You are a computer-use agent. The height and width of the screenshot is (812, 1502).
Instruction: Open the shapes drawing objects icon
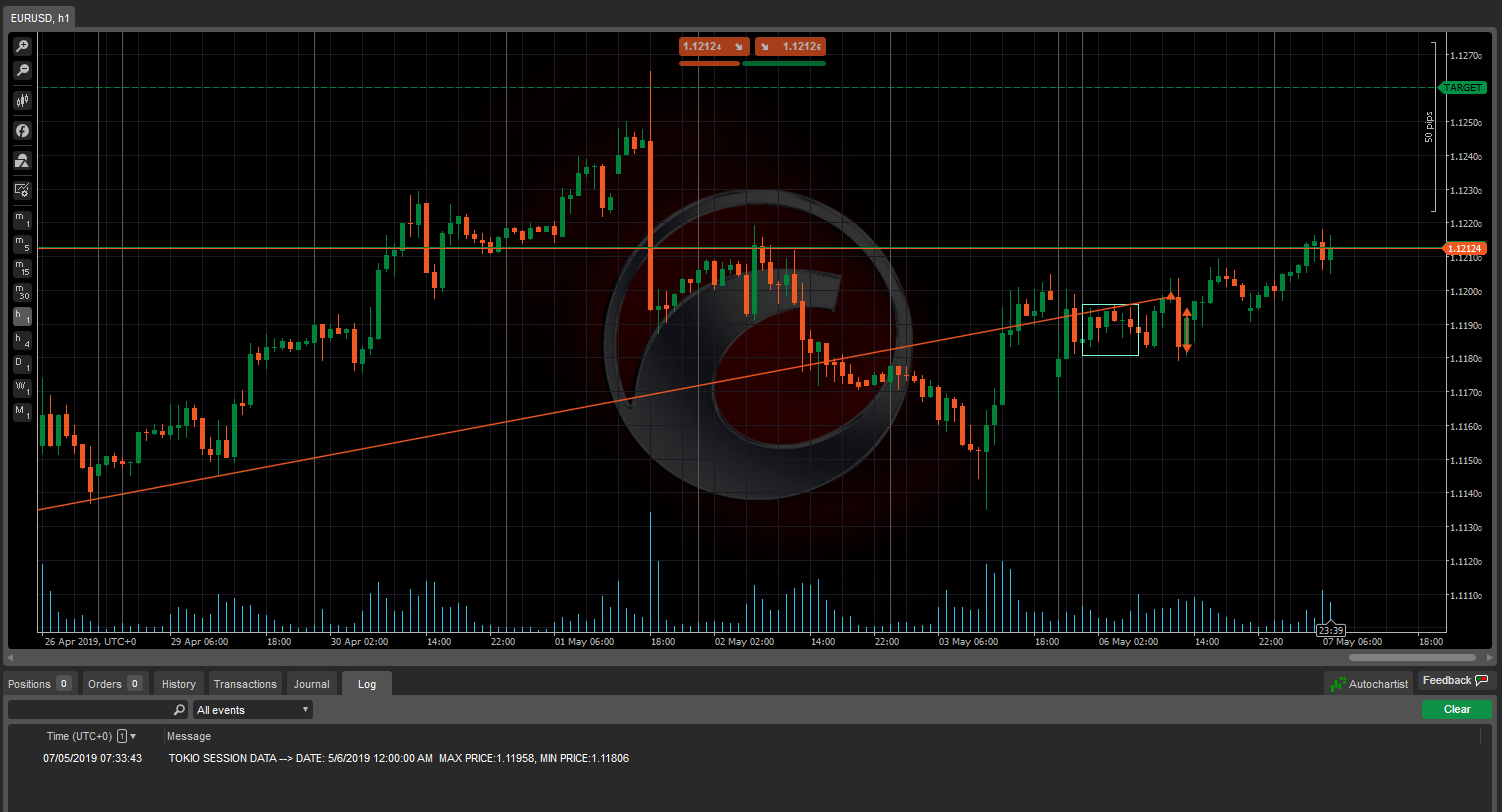(22, 160)
